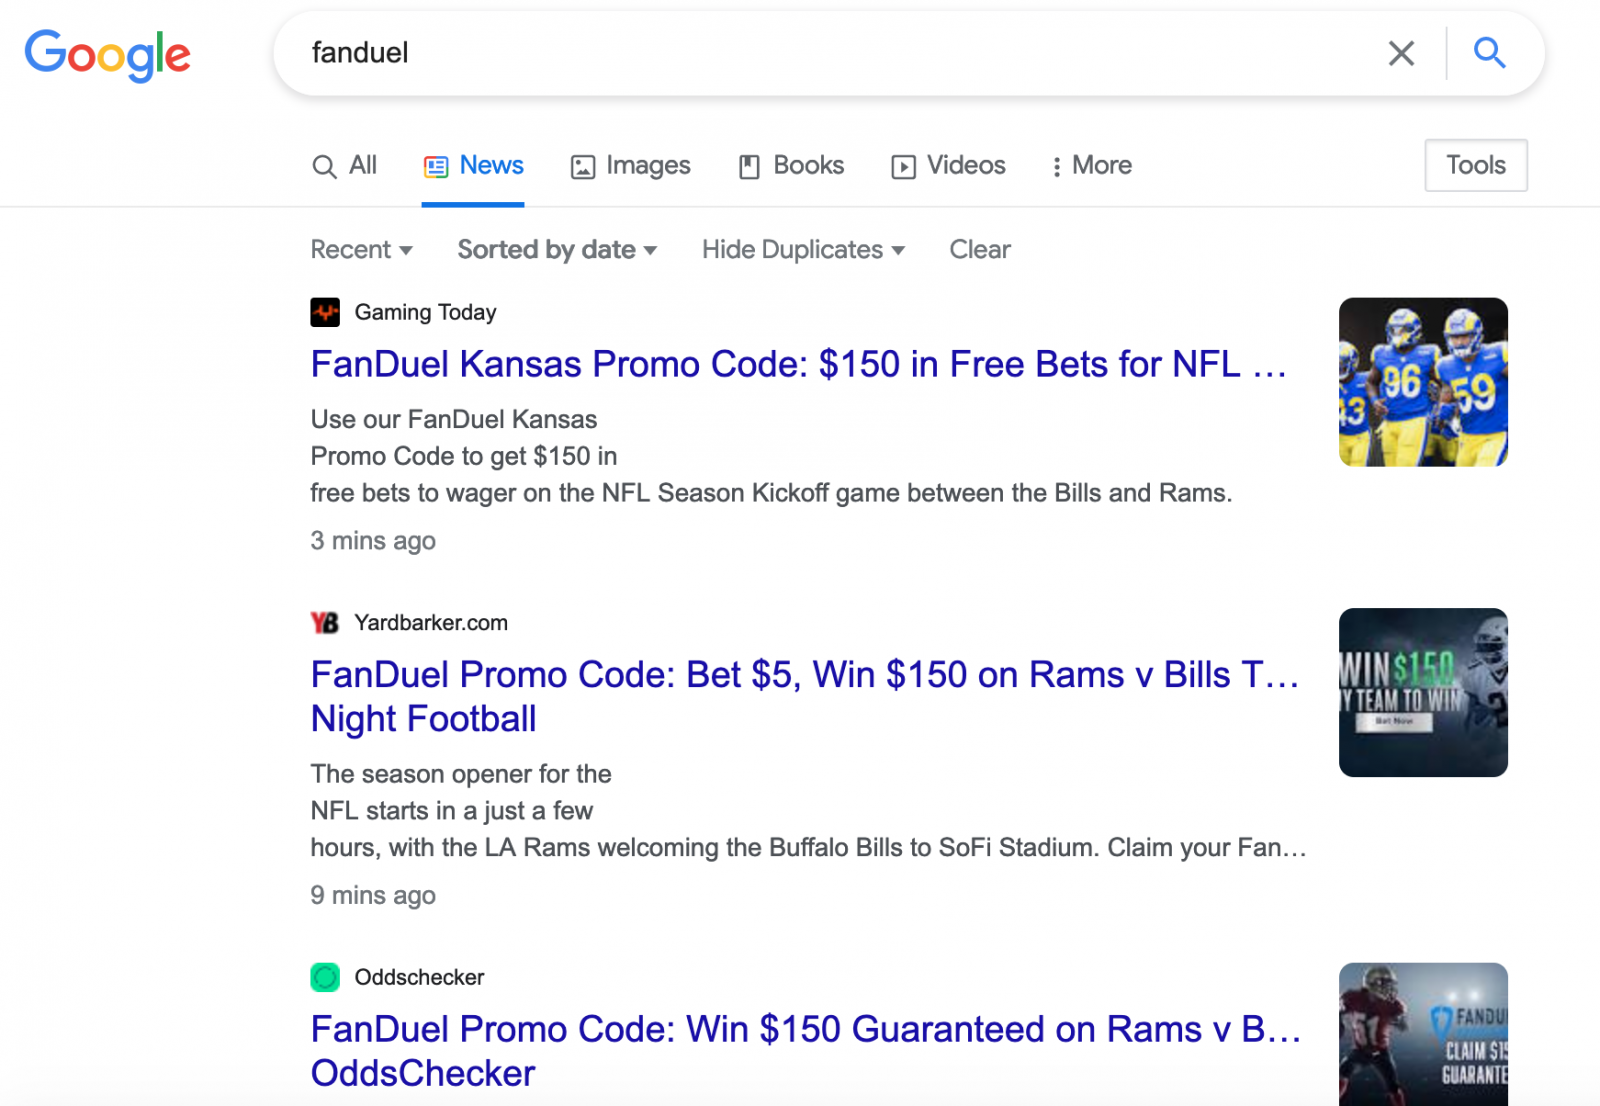Open Win $150 Guaranteed OddsChecker article
1600x1106 pixels.
(806, 1050)
